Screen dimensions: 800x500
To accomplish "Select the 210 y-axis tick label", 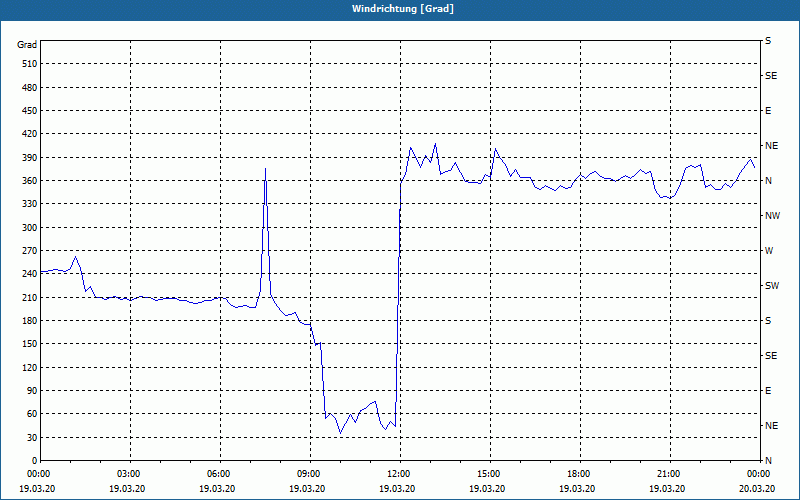I will 30,297.
